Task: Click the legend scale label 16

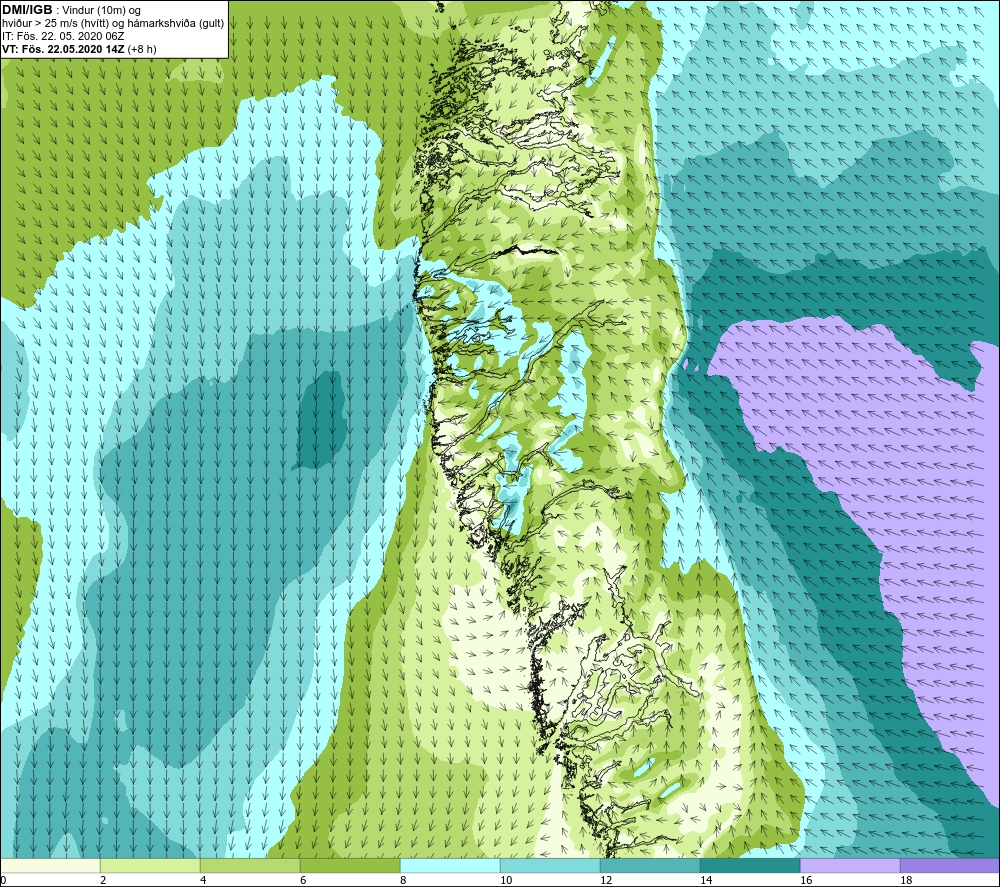Action: pyautogui.click(x=806, y=880)
